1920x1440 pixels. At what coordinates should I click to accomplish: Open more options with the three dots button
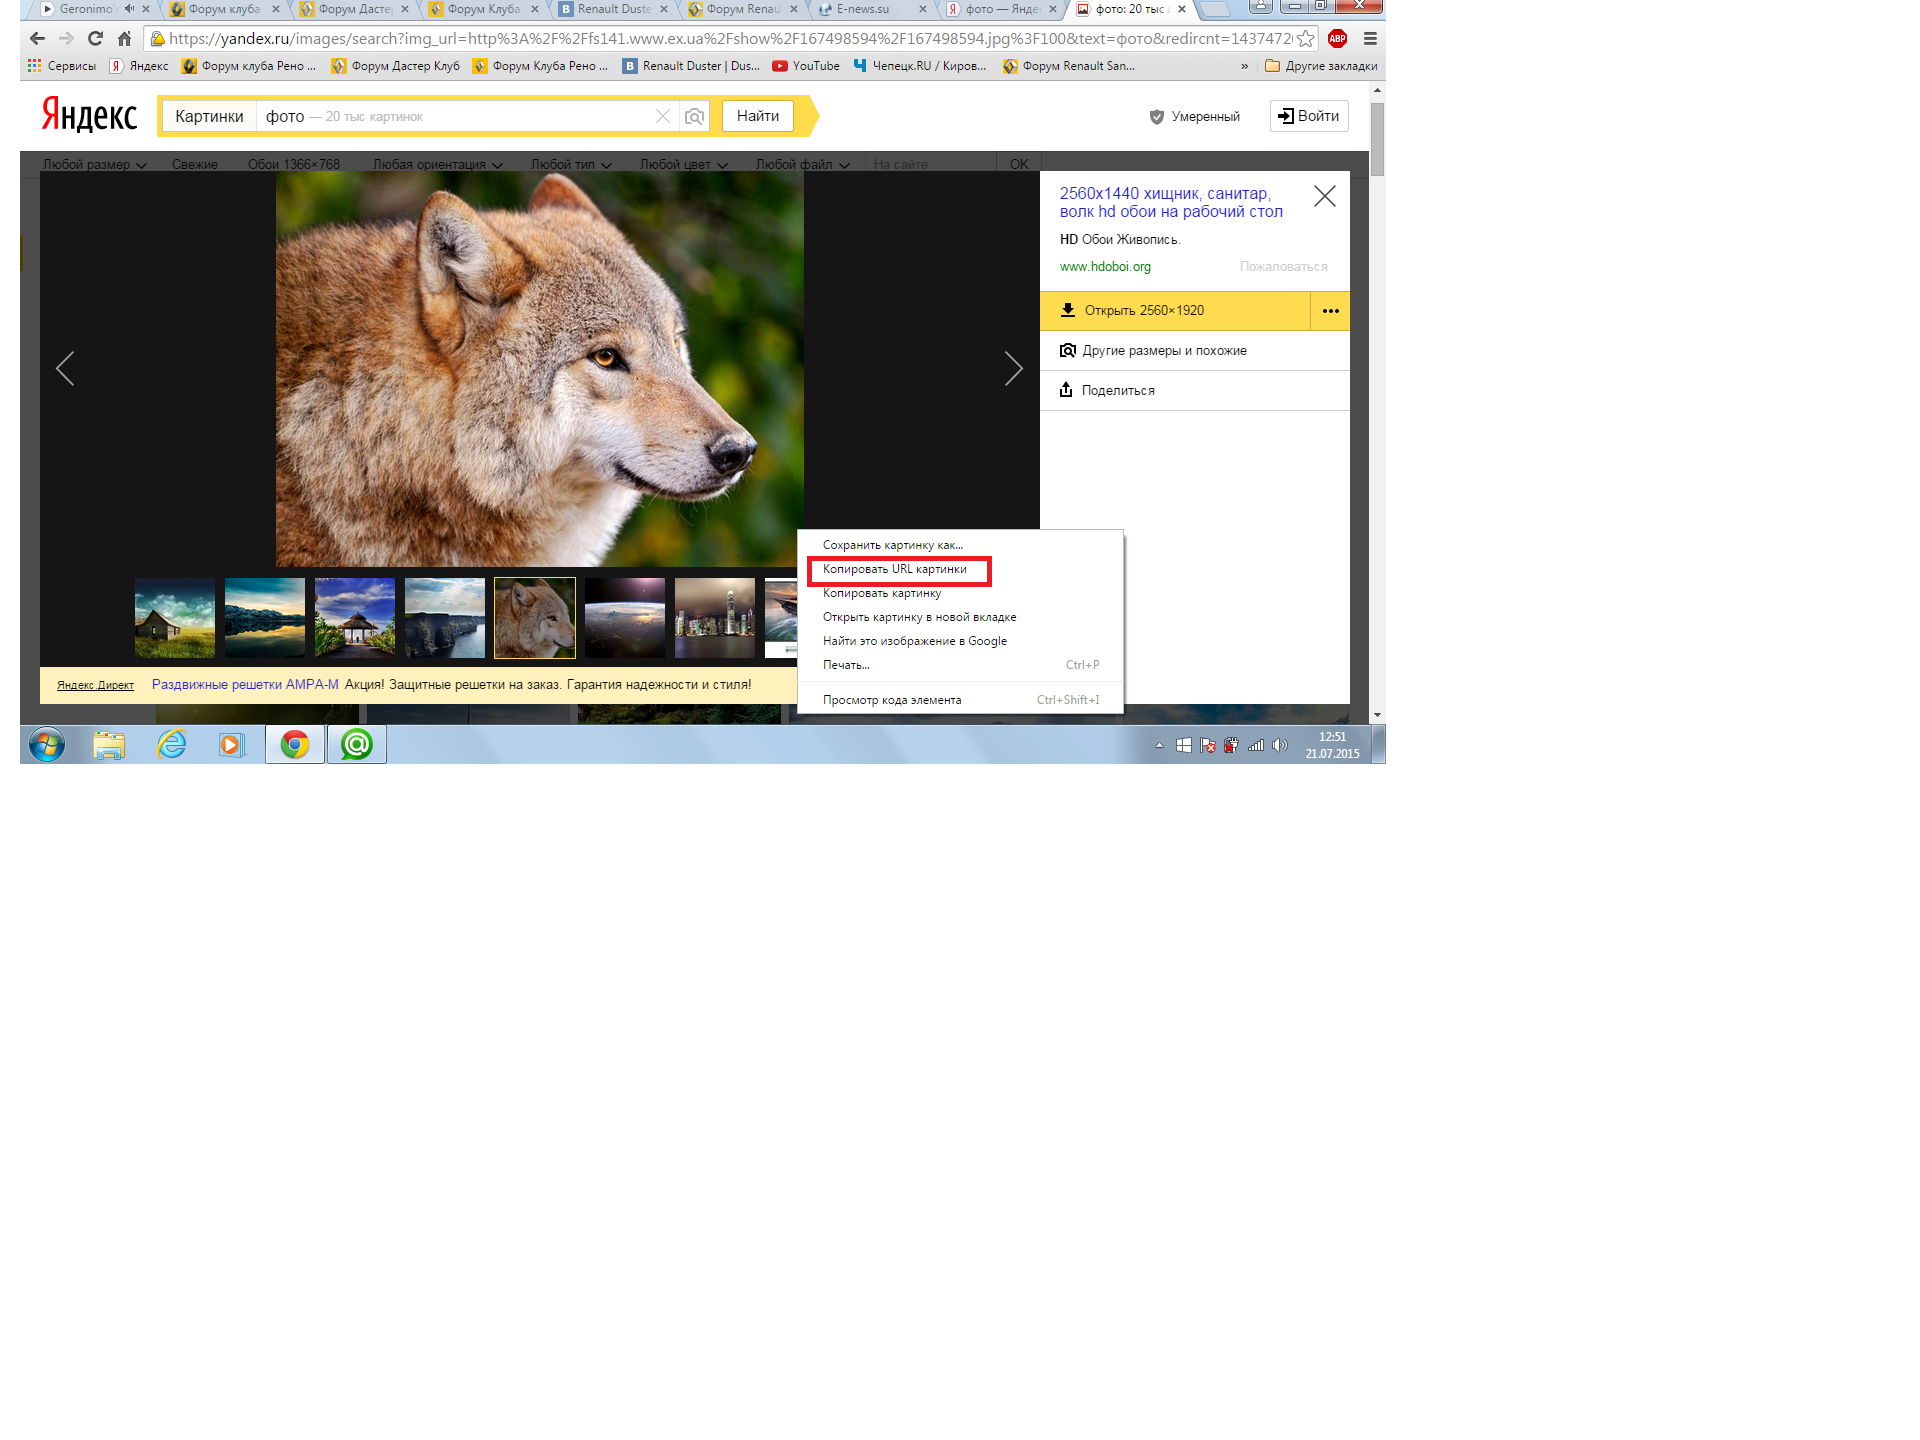click(x=1330, y=311)
